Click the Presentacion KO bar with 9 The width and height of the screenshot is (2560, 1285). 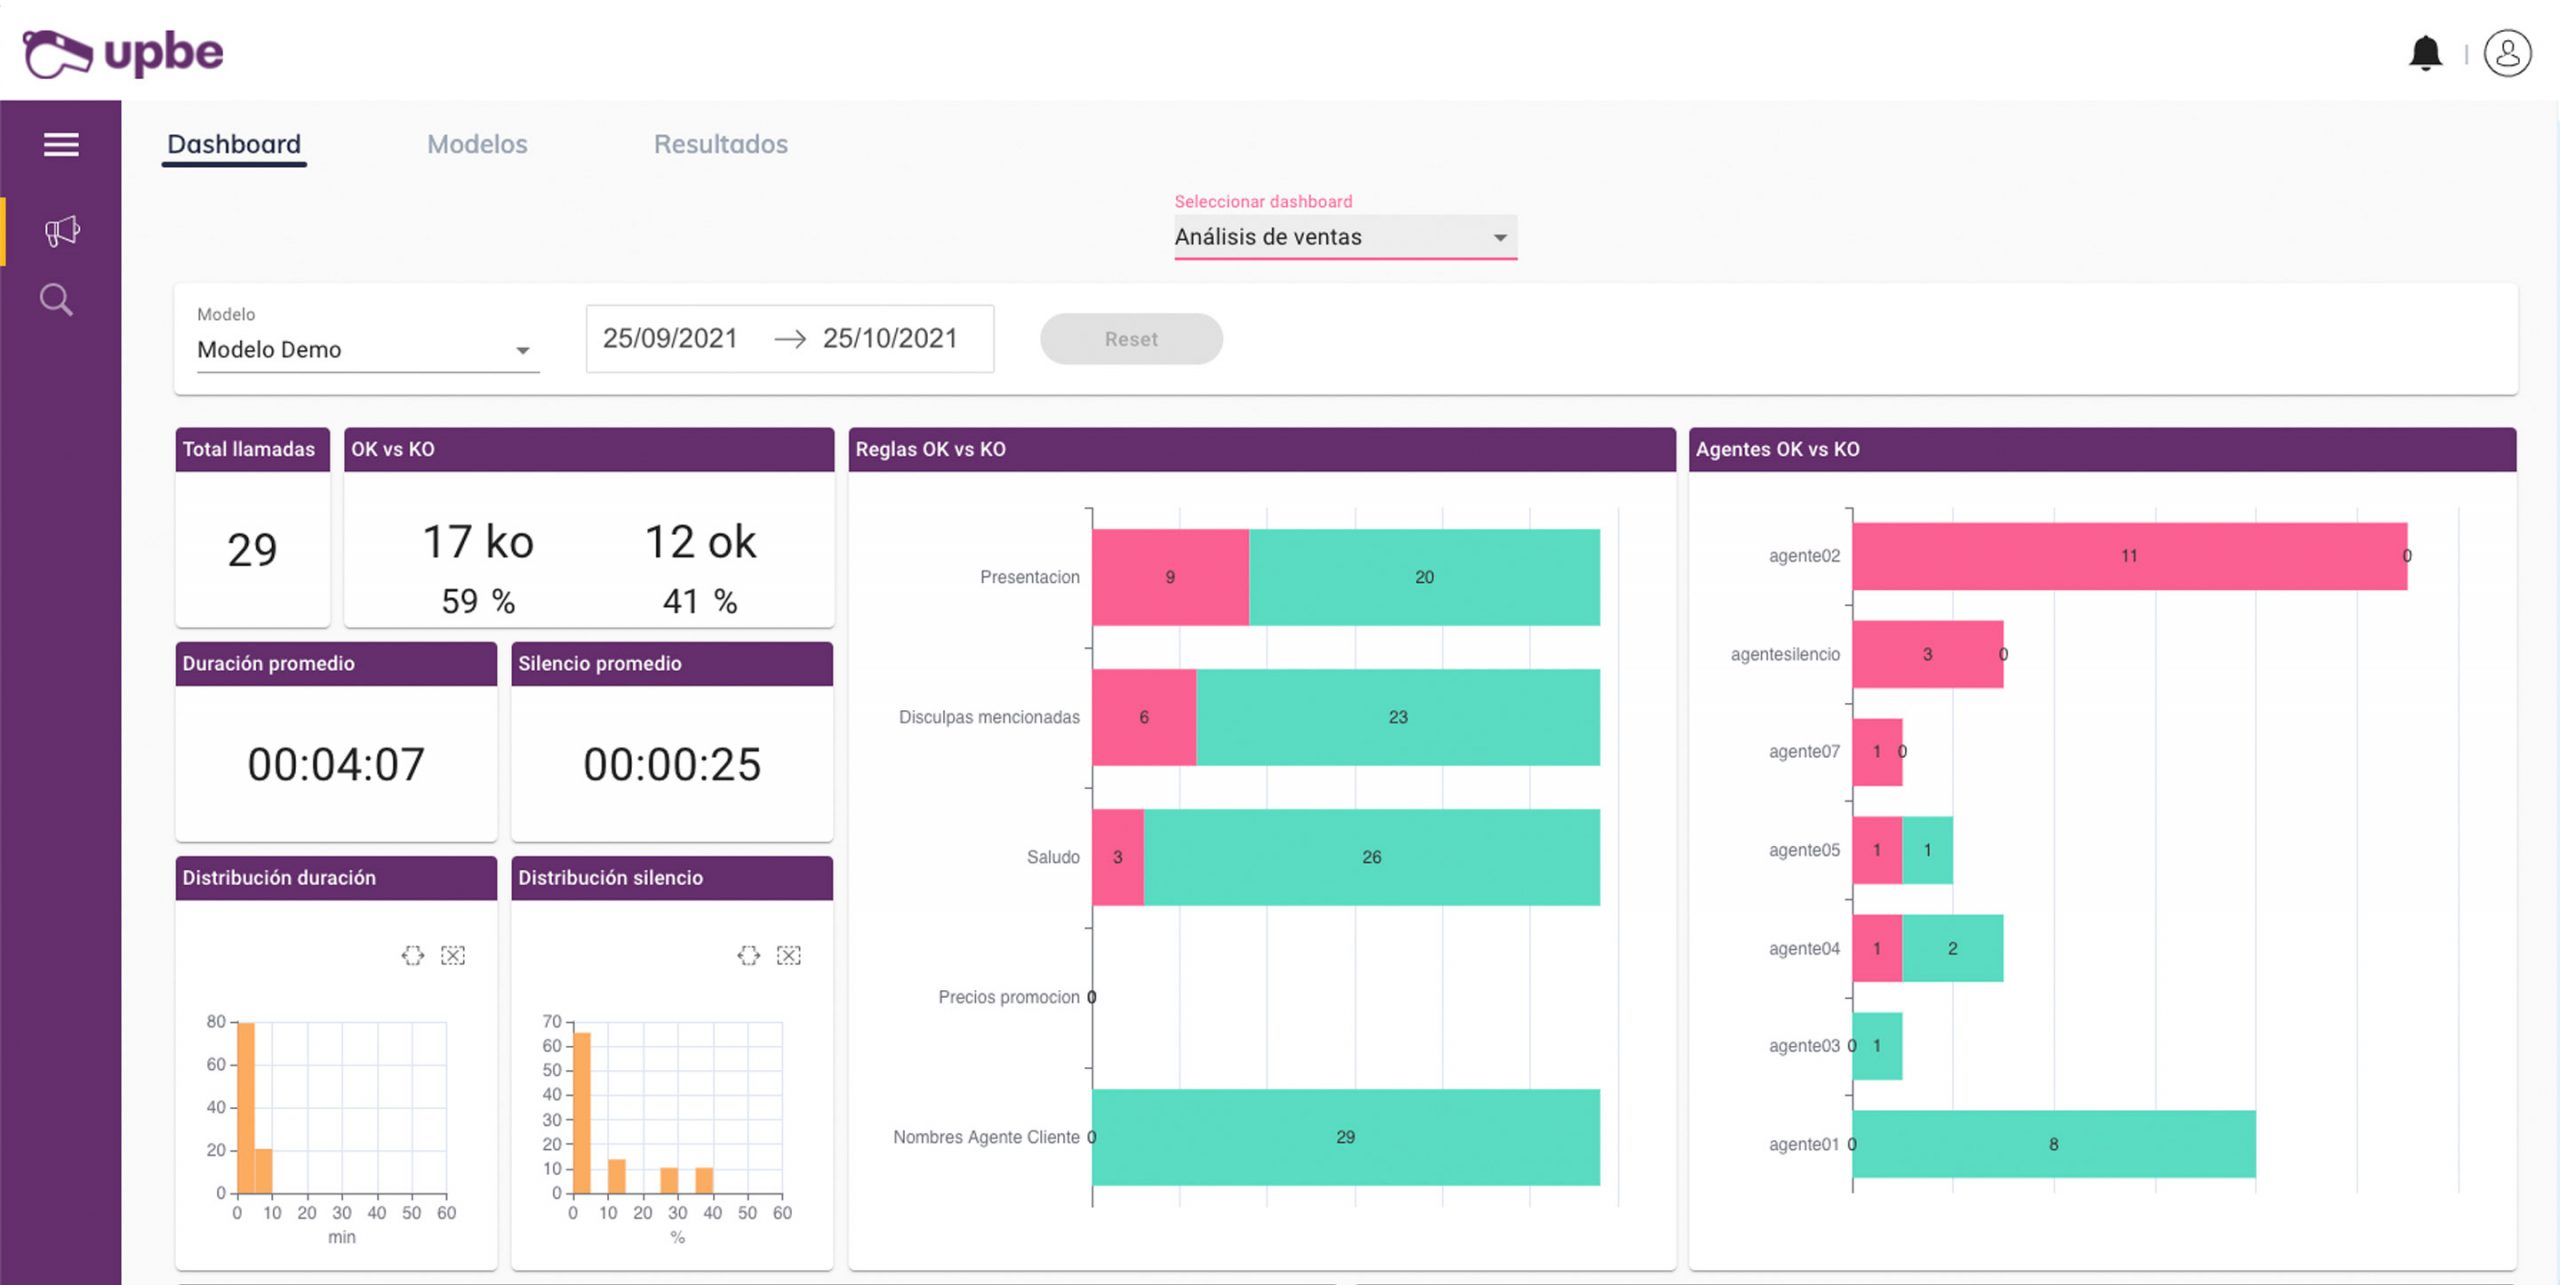[1170, 577]
